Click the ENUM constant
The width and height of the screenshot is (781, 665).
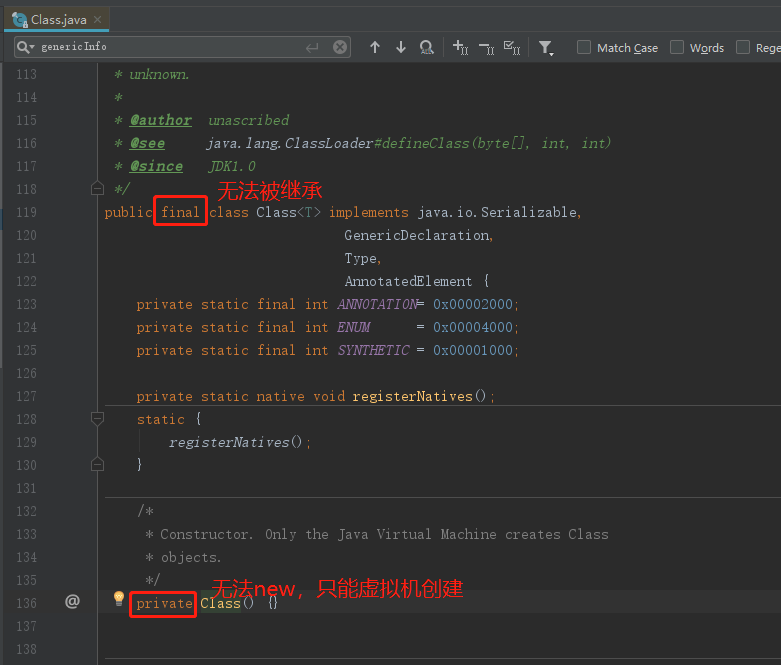(x=354, y=327)
